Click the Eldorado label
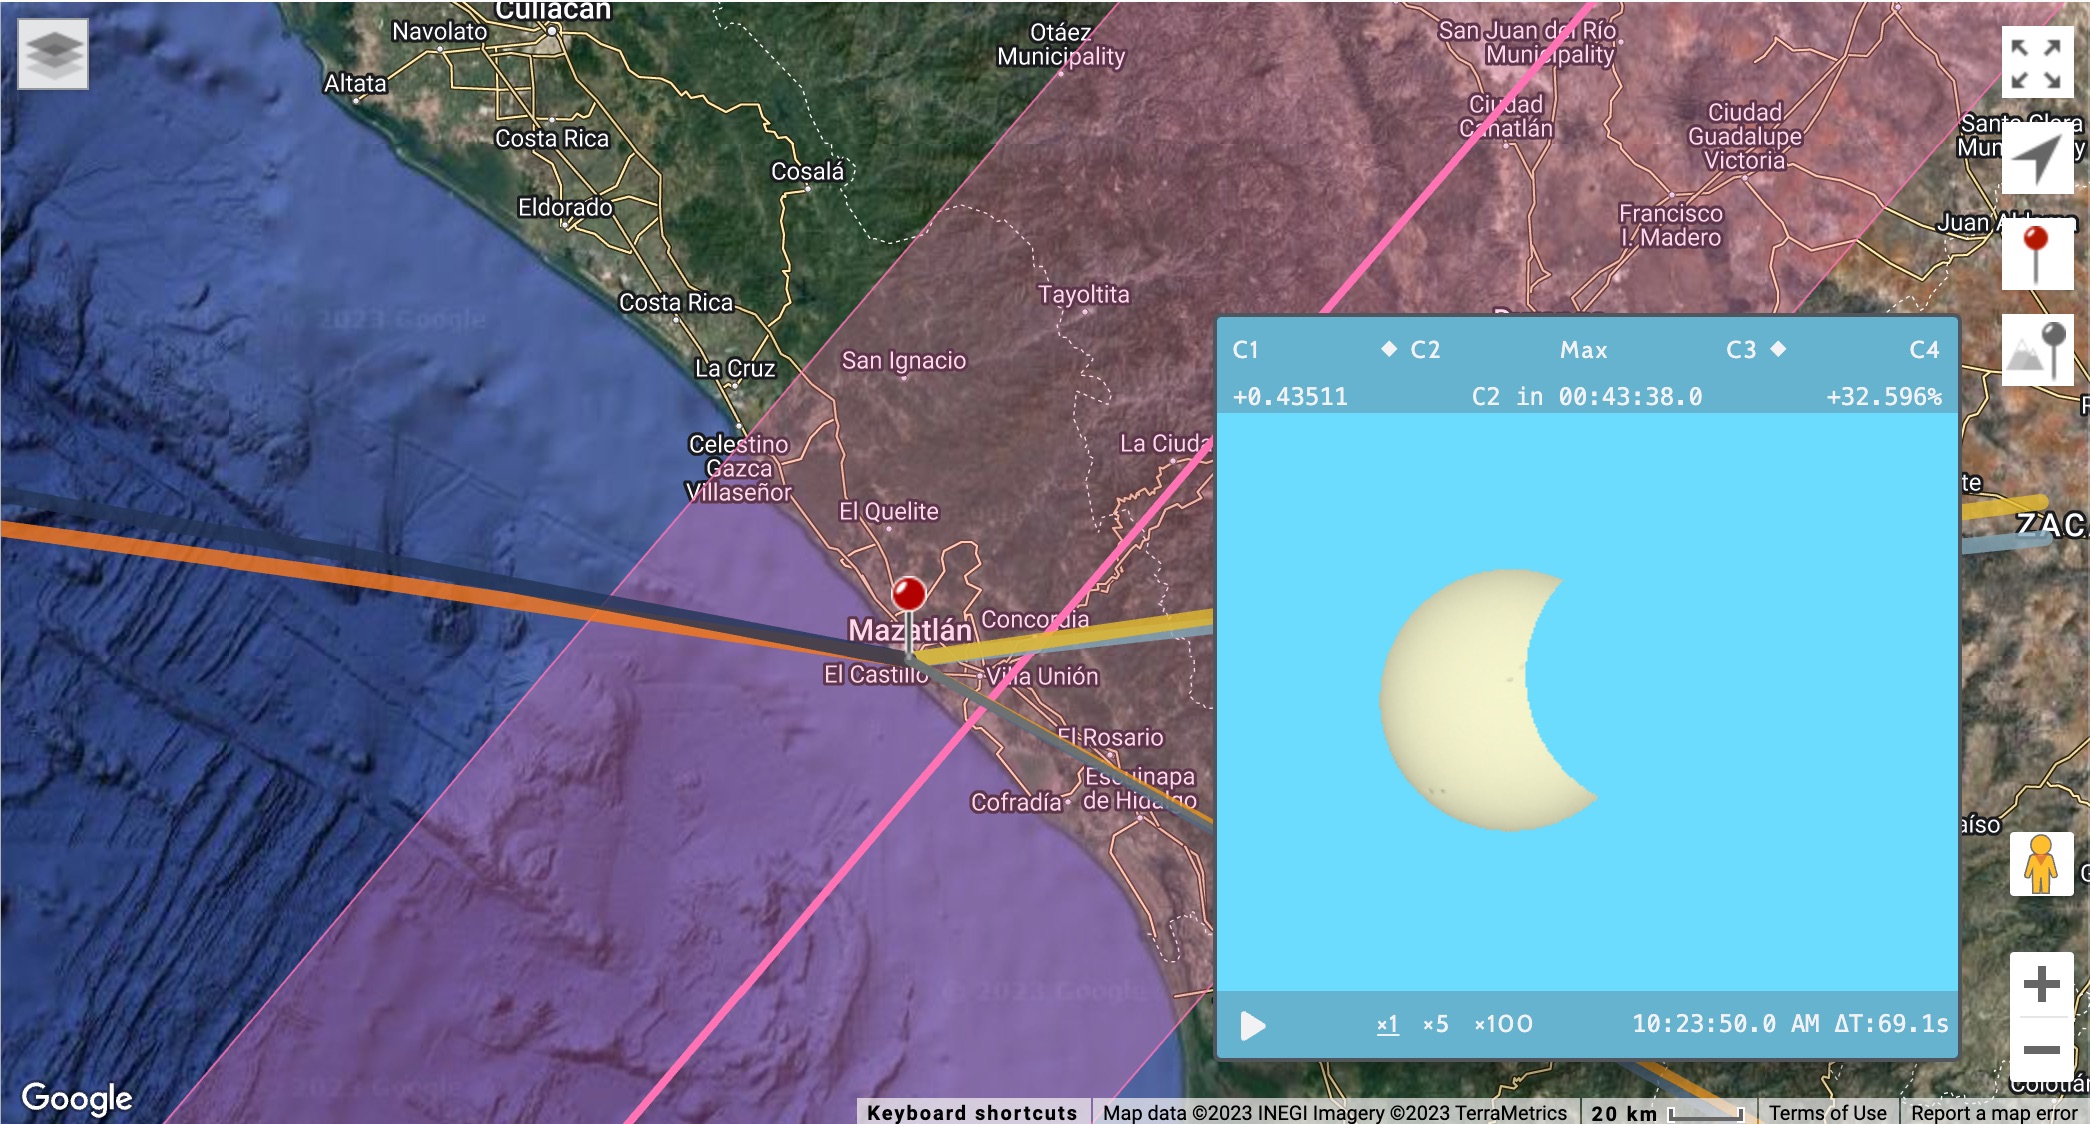 (565, 207)
